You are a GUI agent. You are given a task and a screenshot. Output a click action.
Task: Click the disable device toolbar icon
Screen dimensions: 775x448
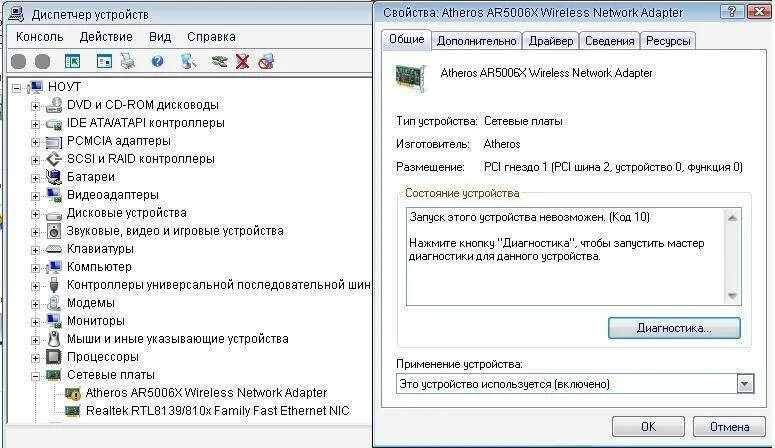[x=266, y=61]
